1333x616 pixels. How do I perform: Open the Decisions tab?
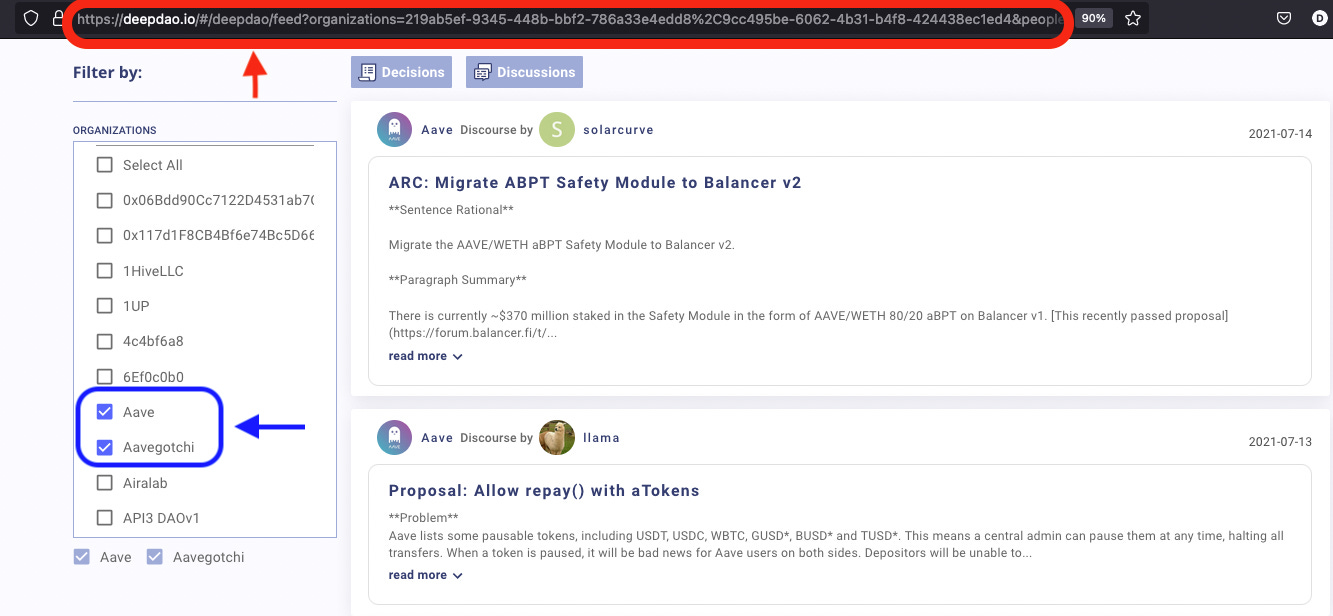(402, 72)
